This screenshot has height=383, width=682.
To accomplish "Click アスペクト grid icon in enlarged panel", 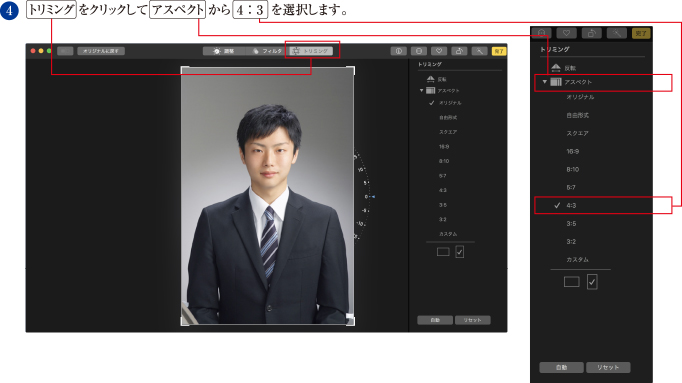I will [x=556, y=82].
